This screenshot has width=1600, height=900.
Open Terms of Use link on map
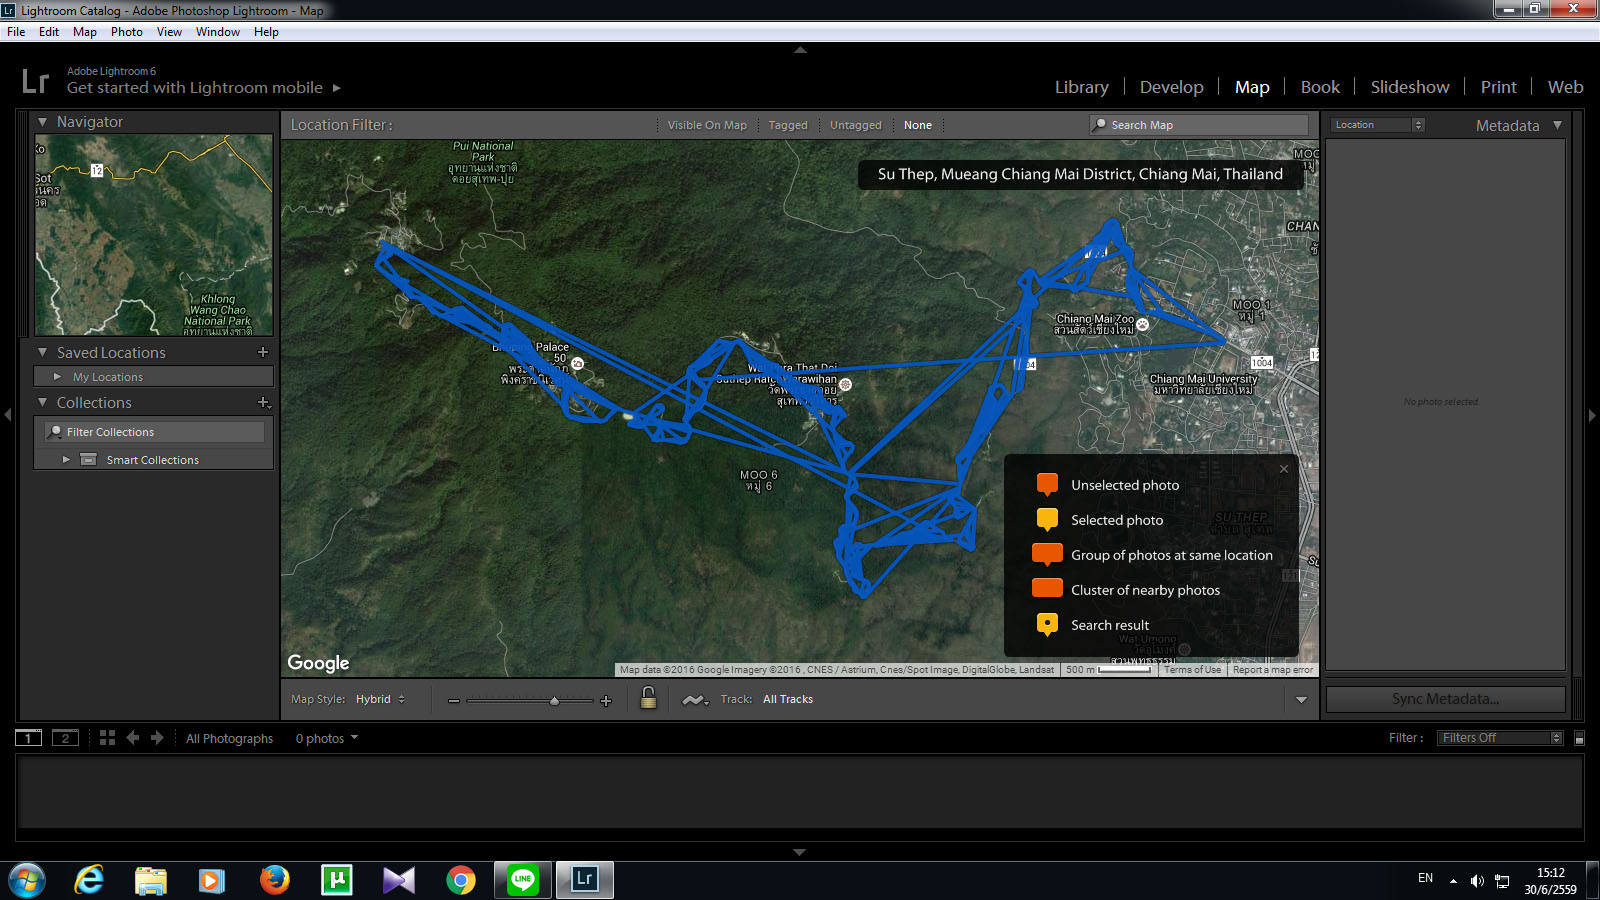(x=1192, y=670)
